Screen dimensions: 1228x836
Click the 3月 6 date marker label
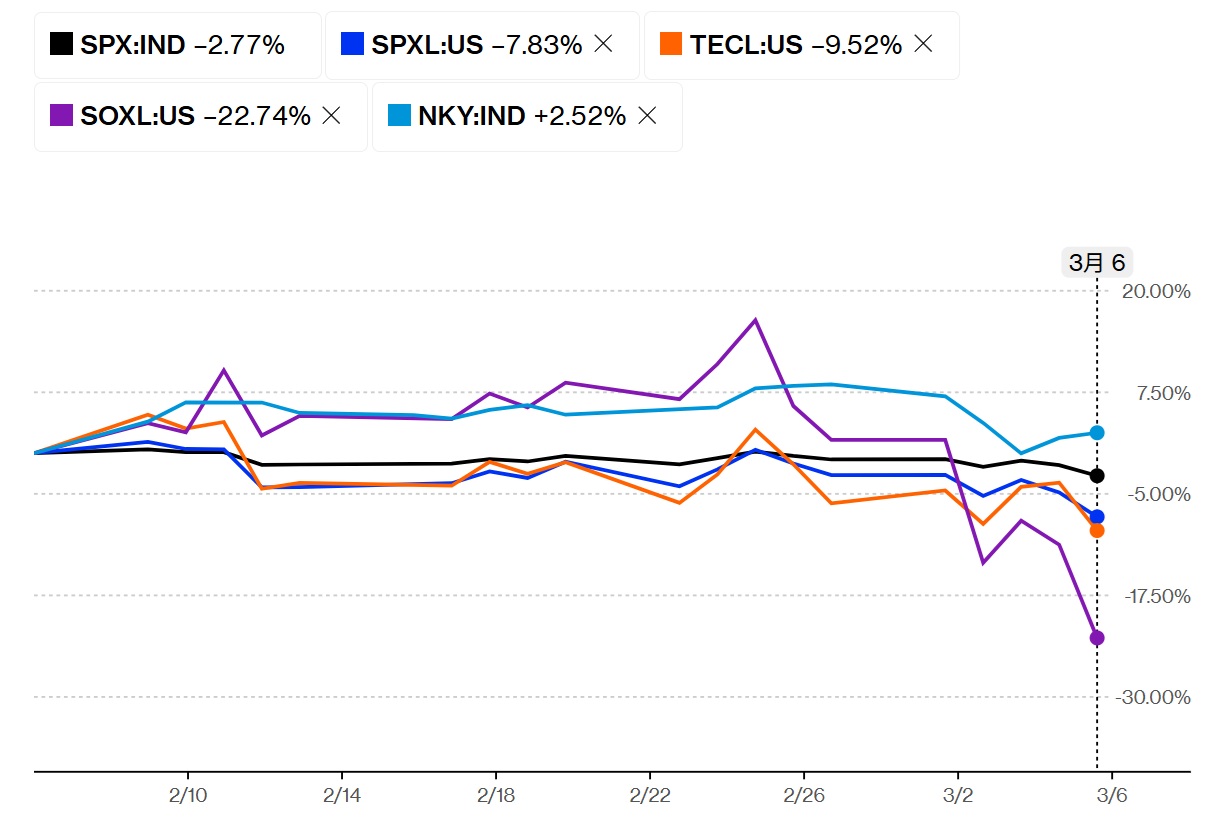pyautogui.click(x=1097, y=263)
